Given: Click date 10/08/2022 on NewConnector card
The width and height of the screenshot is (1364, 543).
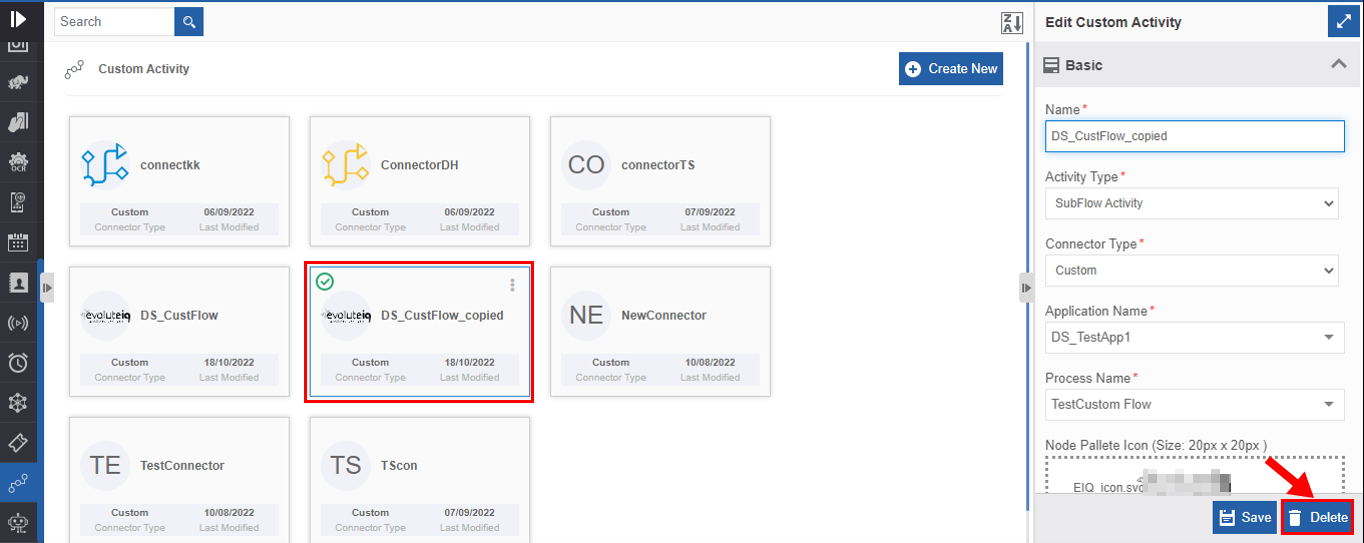Looking at the screenshot, I should pos(710,362).
